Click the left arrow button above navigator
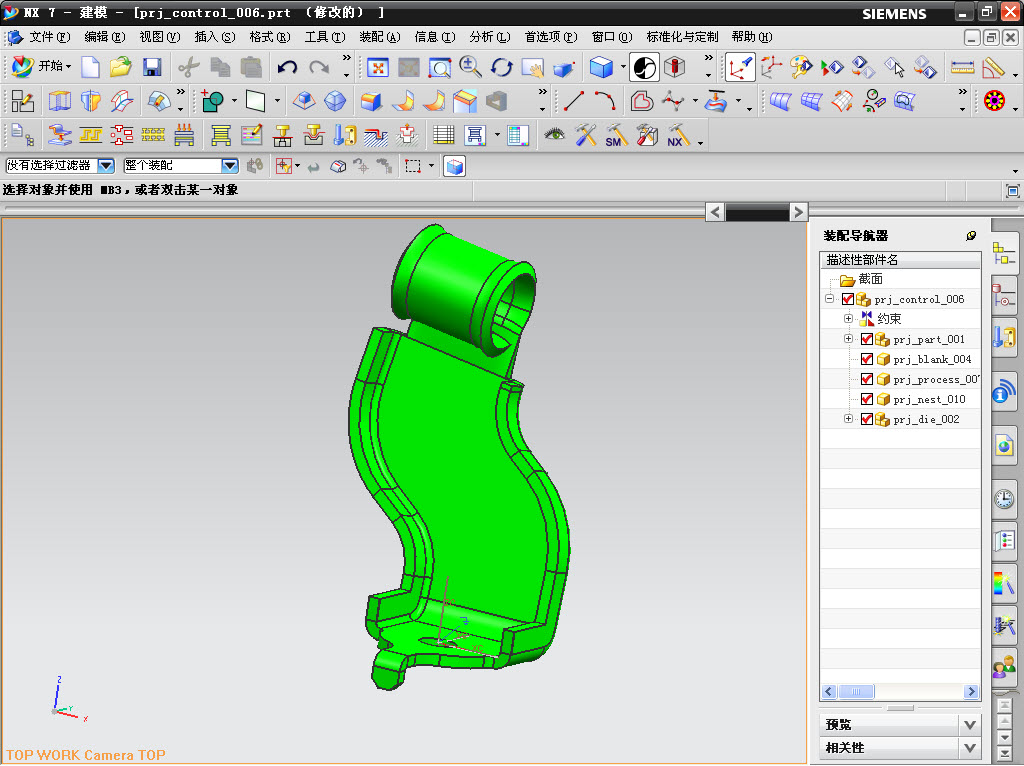Screen dimensions: 1024x766 click(715, 212)
